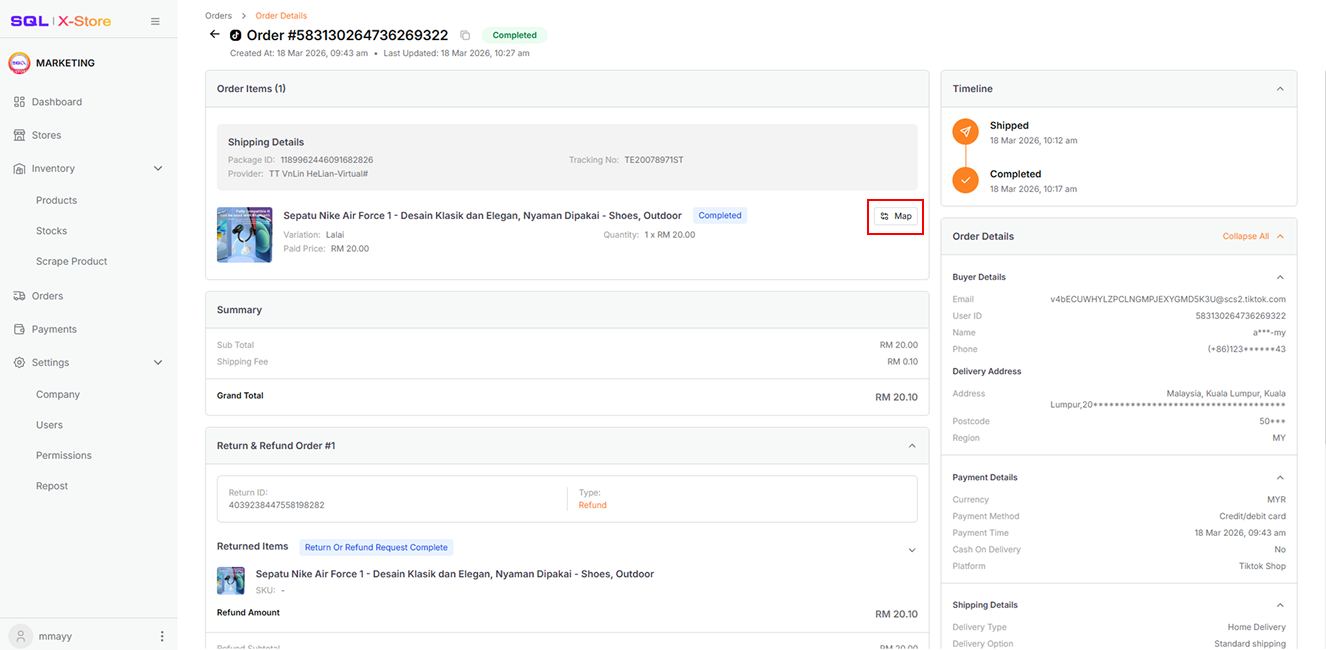1326x650 pixels.
Task: Click the Orders truck icon in the sidebar
Action: click(x=19, y=296)
